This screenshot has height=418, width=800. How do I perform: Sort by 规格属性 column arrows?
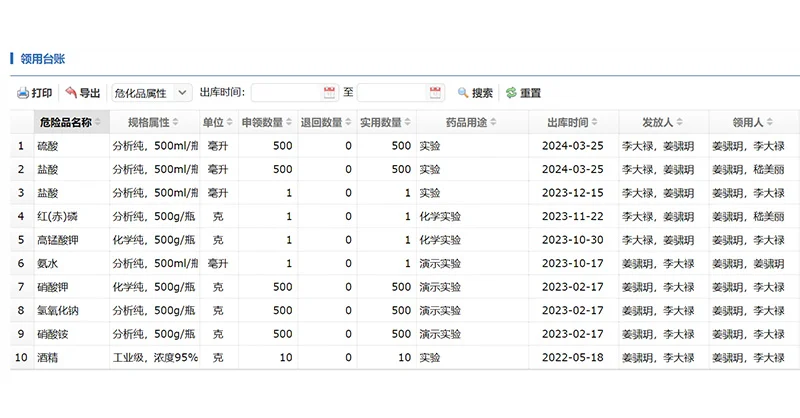coord(176,122)
